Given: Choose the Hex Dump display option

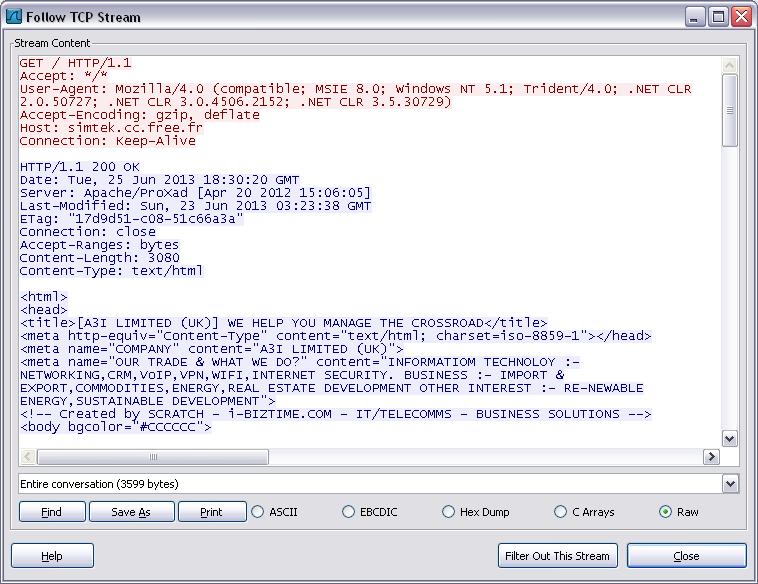Looking at the screenshot, I should tap(476, 512).
